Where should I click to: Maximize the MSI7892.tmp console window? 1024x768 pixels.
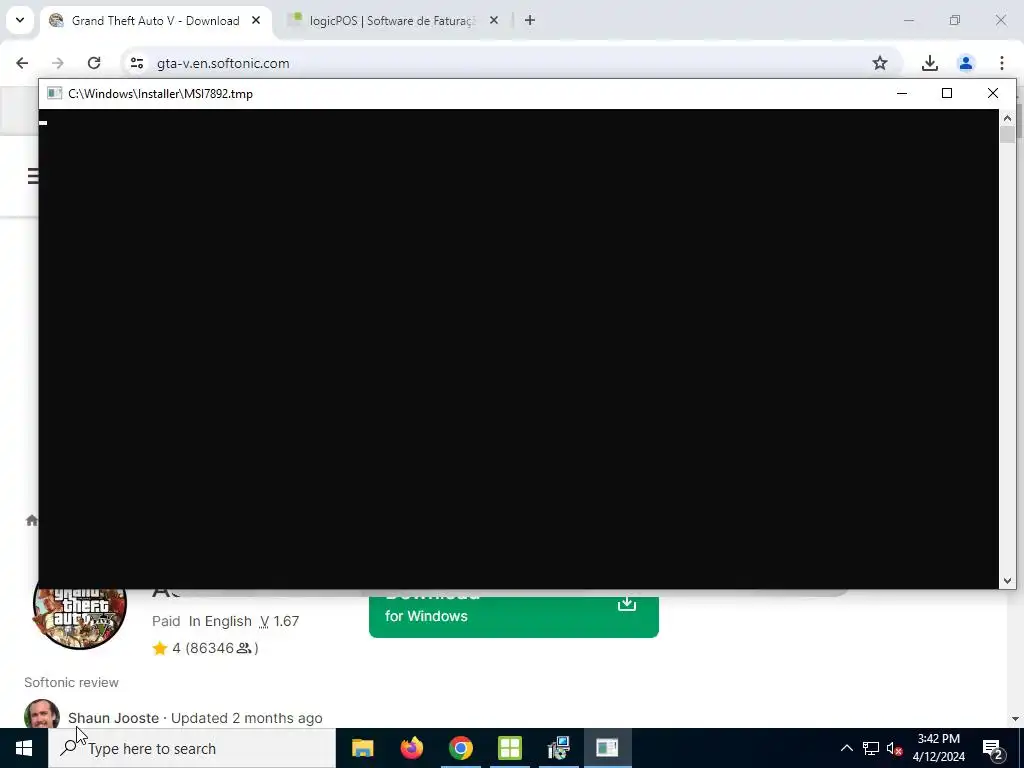click(947, 93)
